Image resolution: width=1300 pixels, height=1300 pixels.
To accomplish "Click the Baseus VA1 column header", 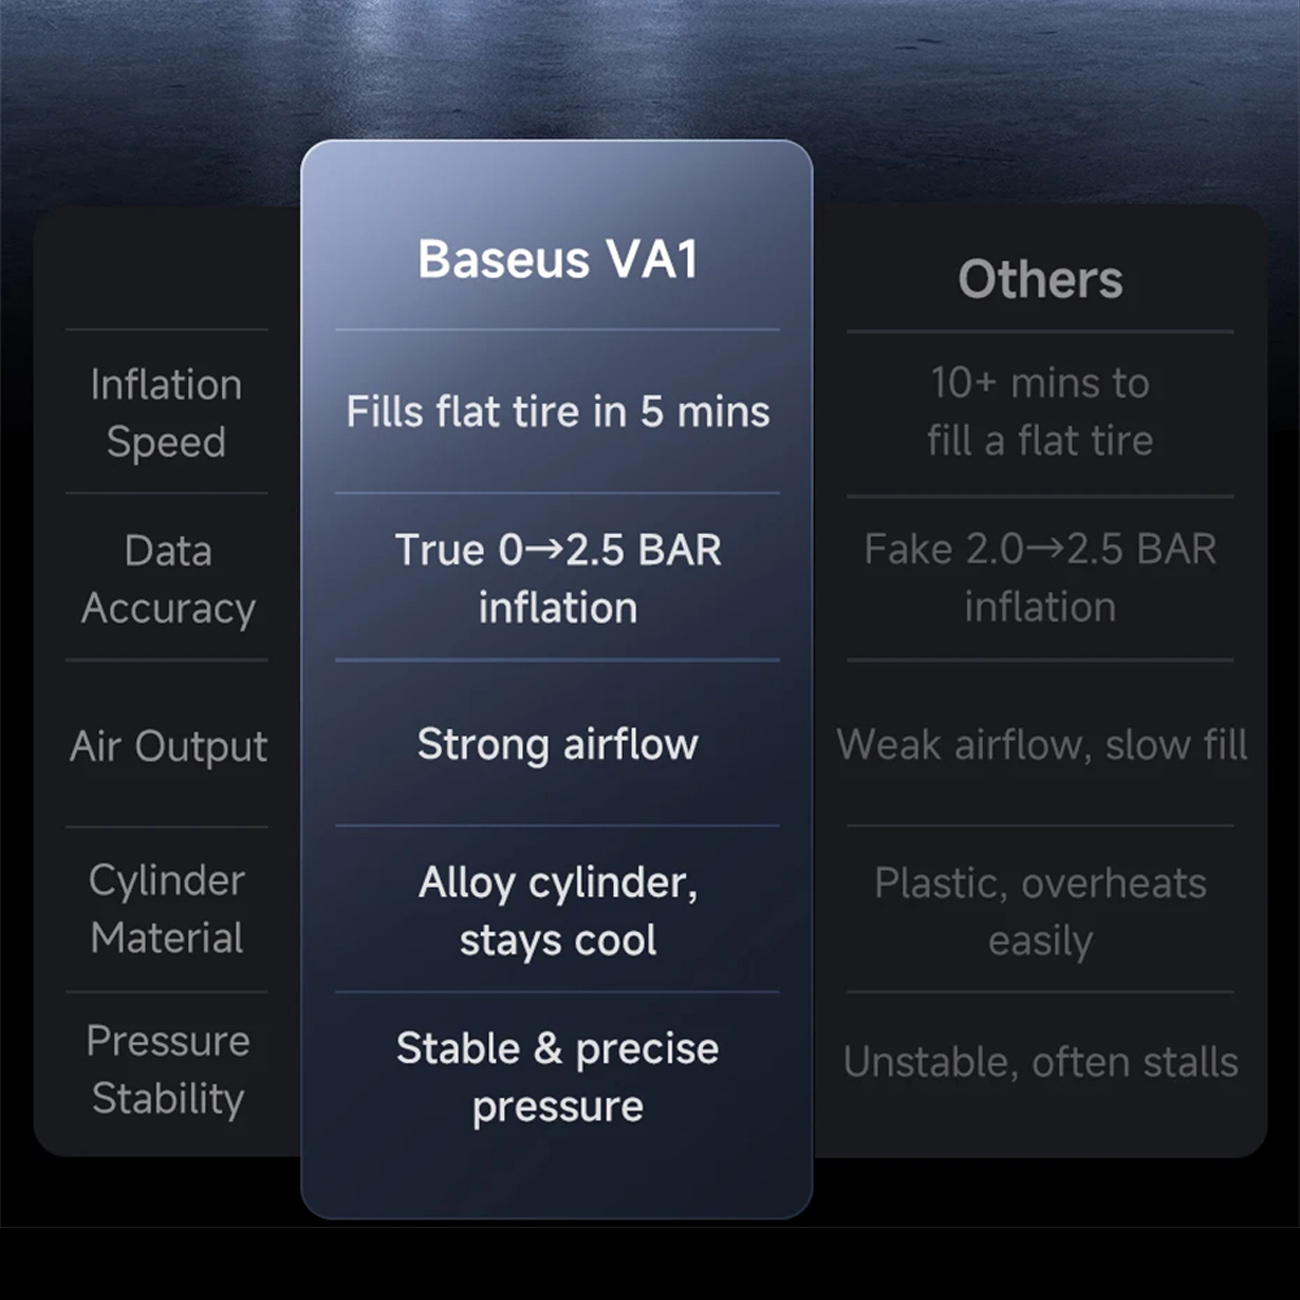I will pyautogui.click(x=557, y=260).
